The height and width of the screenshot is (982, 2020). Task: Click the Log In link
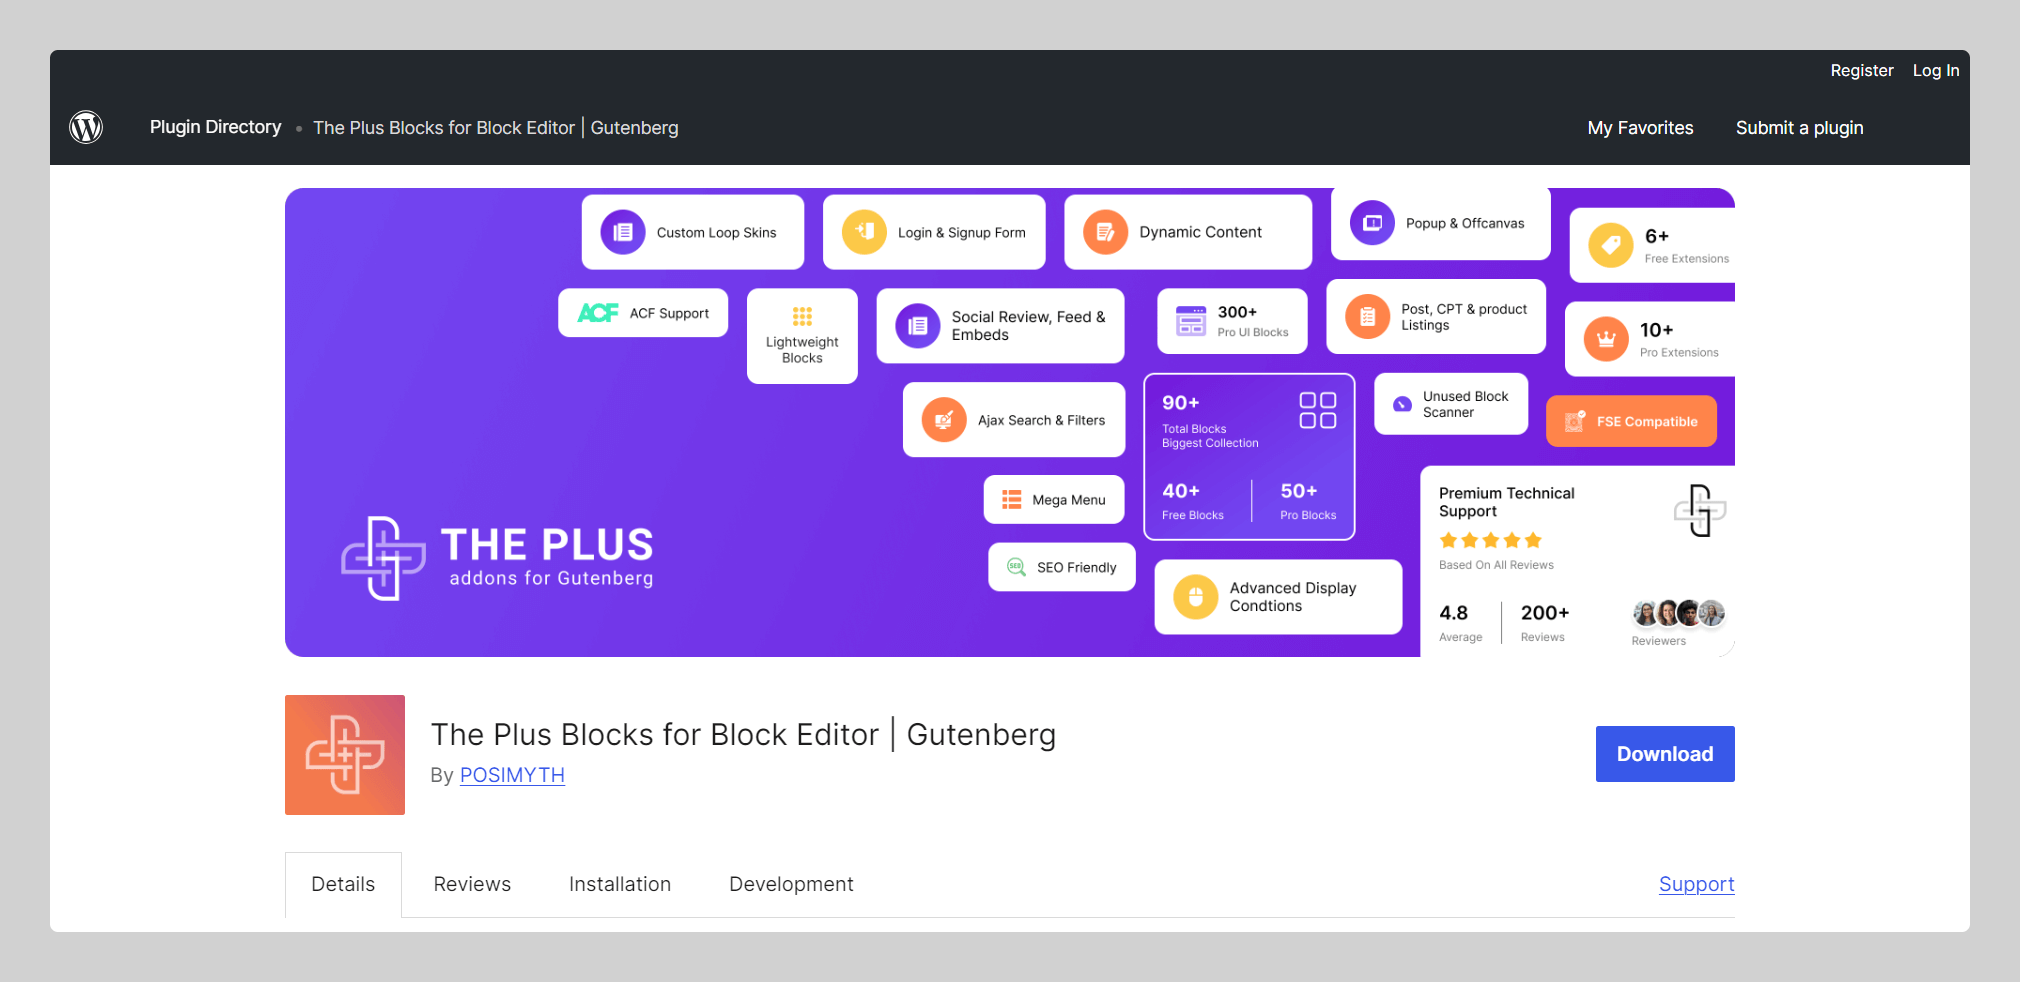coord(1935,70)
